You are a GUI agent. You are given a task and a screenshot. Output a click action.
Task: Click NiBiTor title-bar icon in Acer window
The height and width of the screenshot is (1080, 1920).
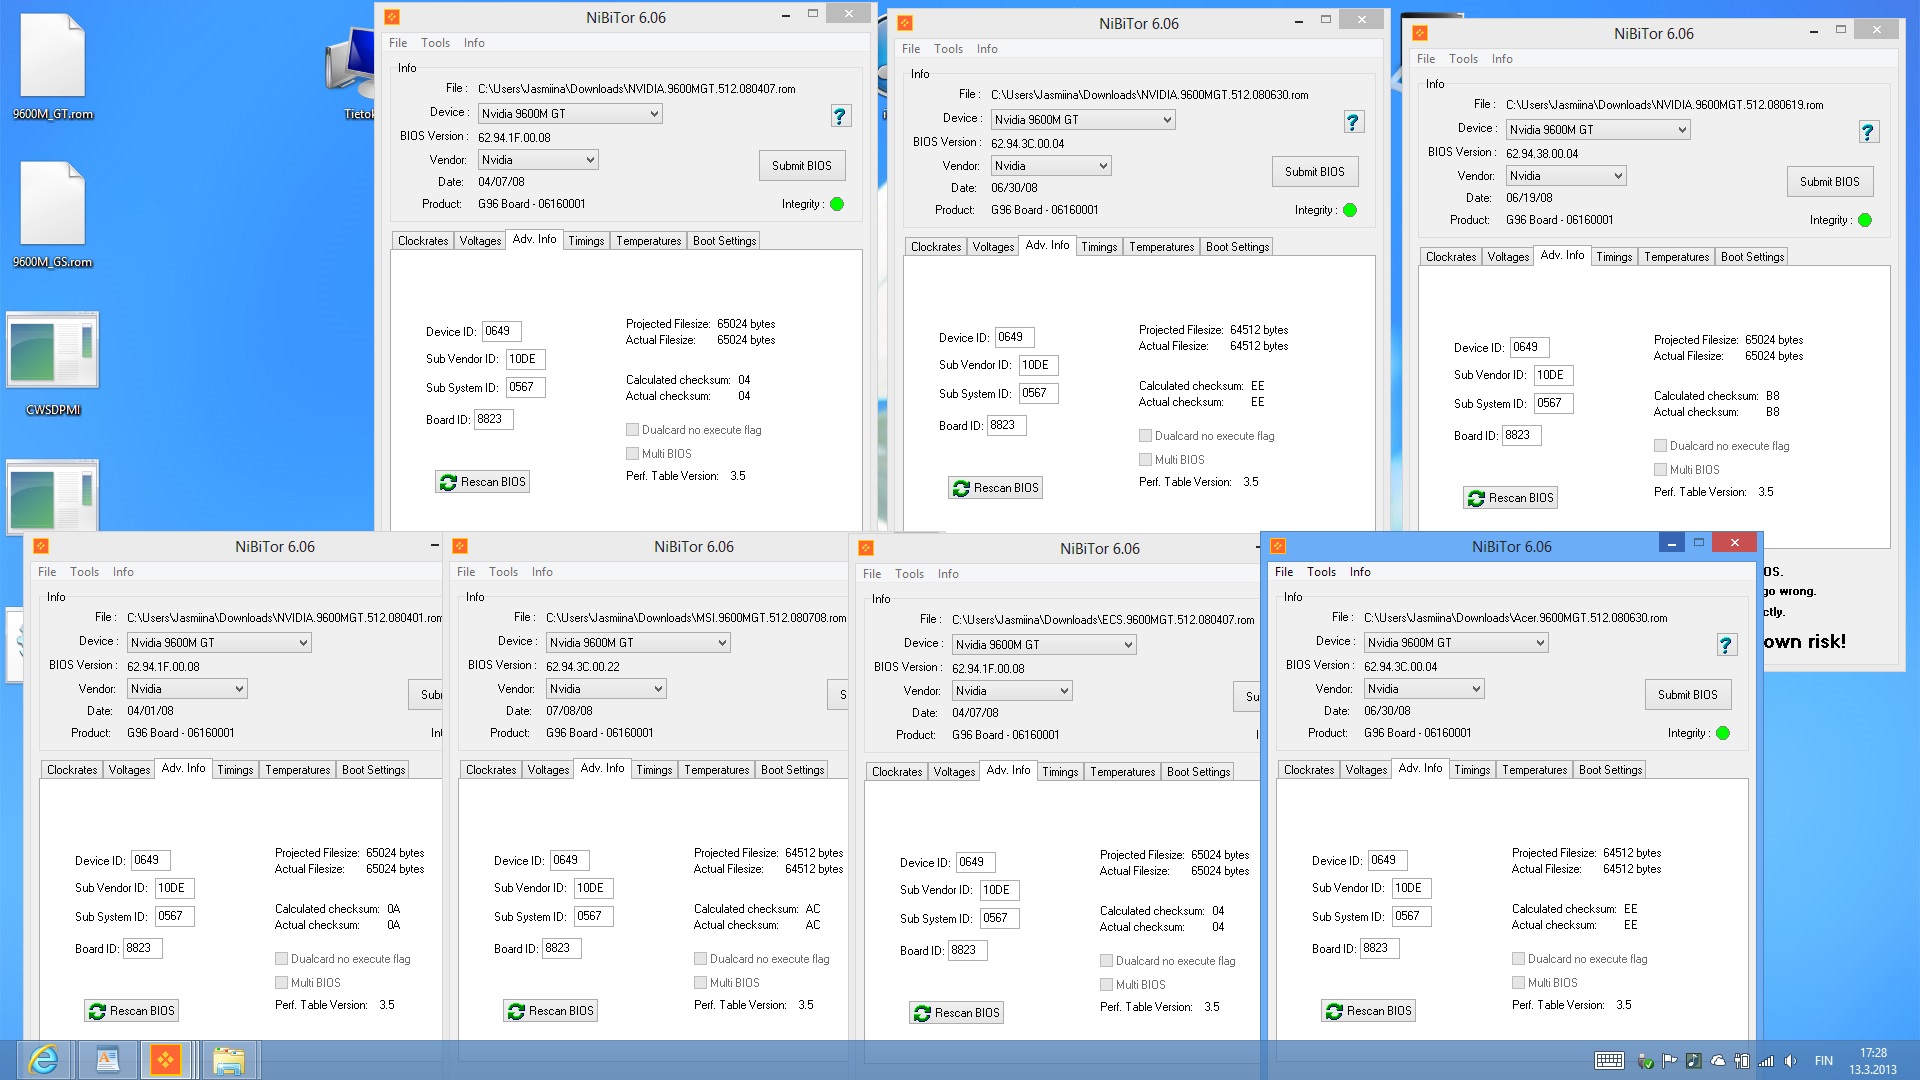click(1278, 546)
